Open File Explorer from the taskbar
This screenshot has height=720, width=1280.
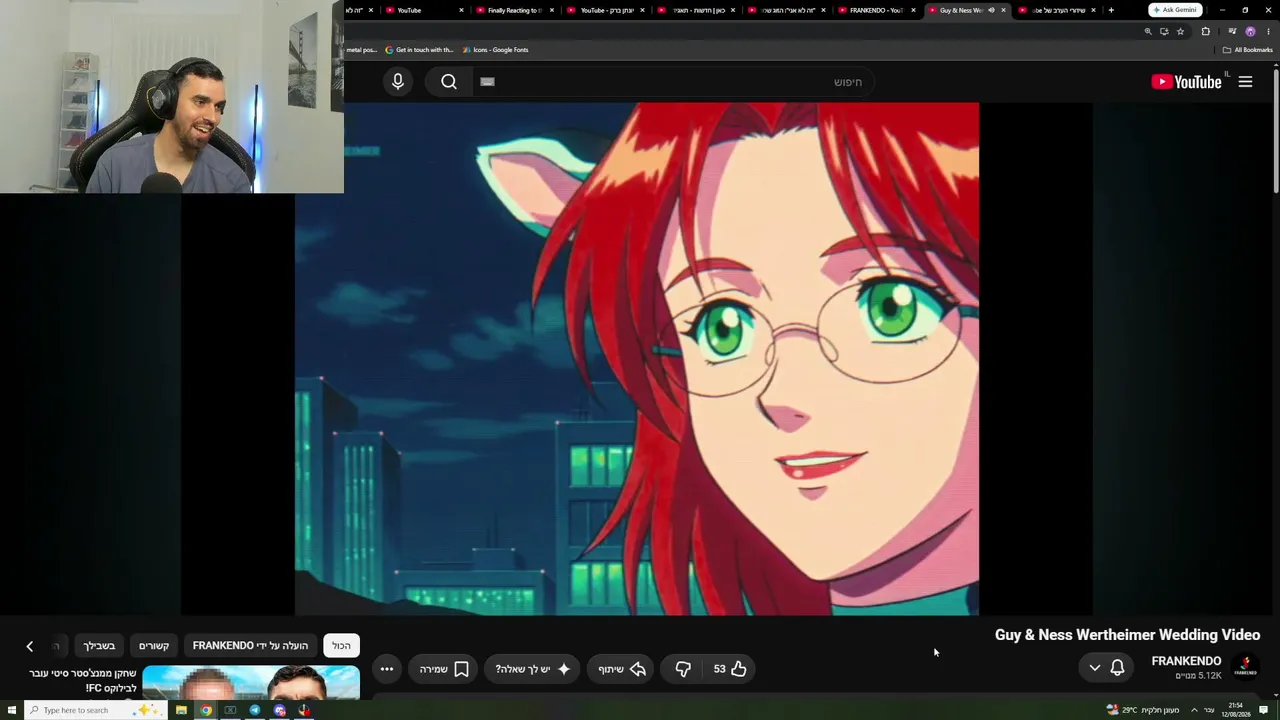point(181,710)
